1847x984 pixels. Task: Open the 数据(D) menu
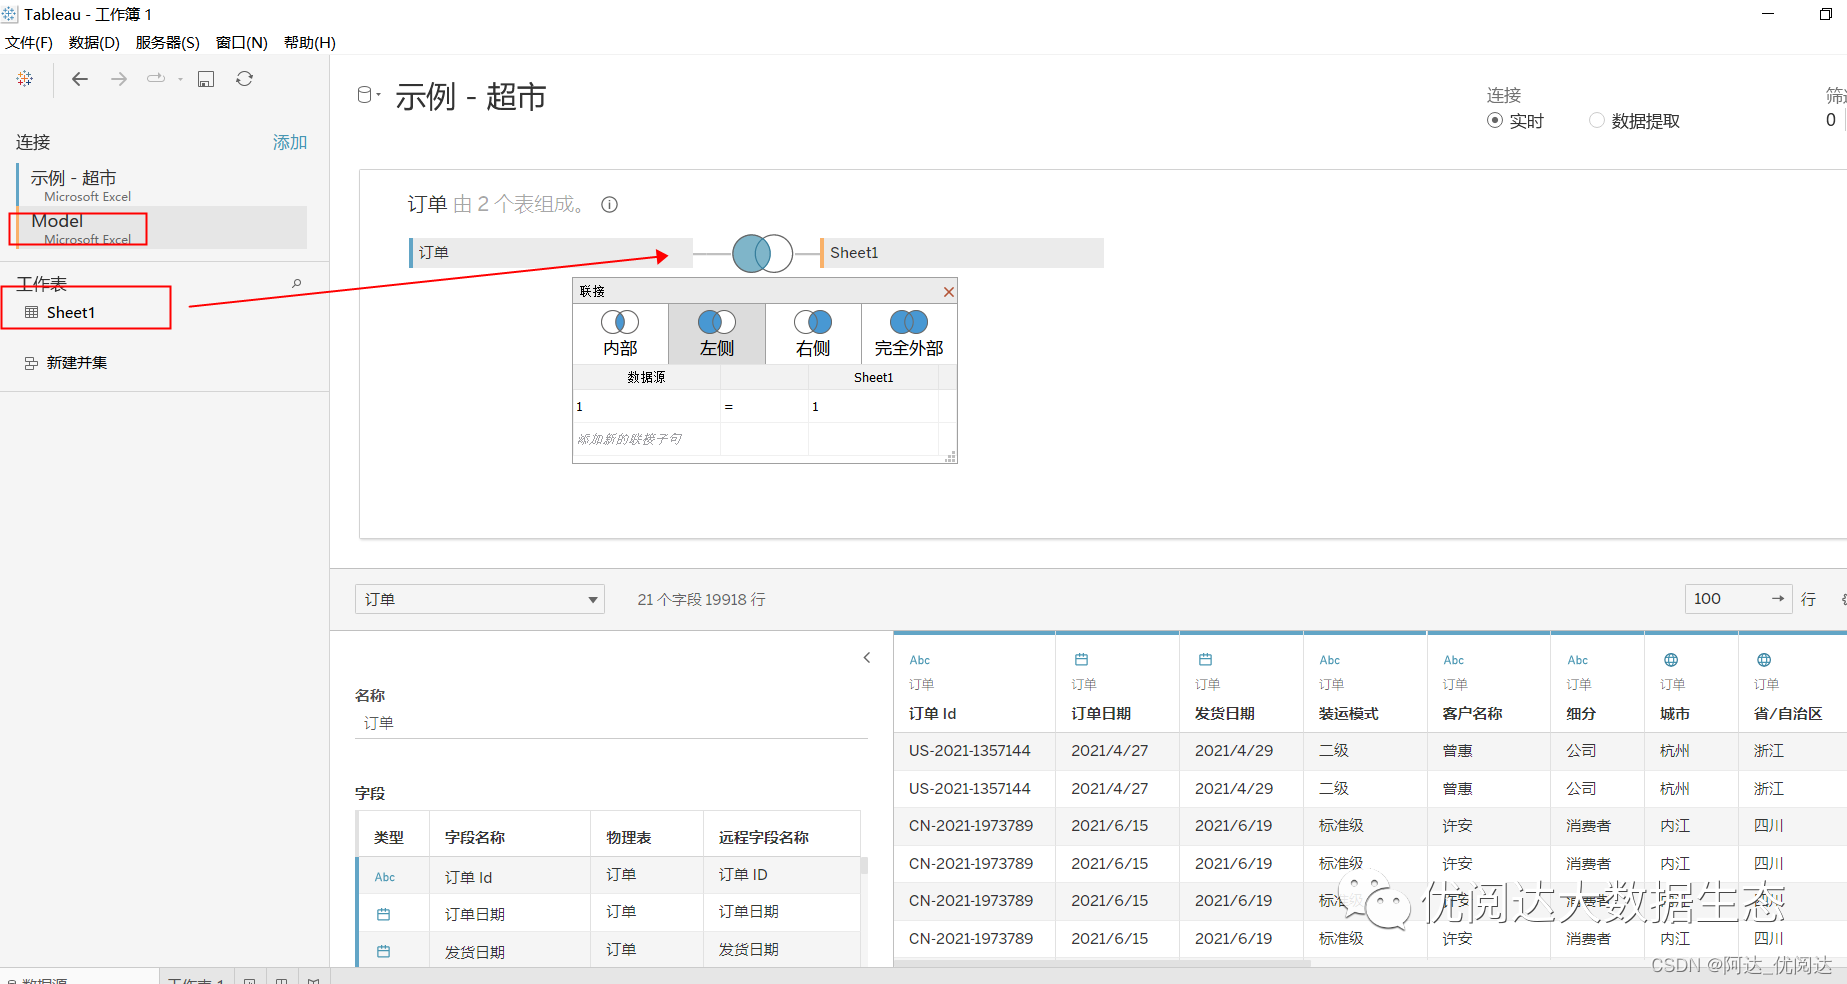pyautogui.click(x=94, y=42)
